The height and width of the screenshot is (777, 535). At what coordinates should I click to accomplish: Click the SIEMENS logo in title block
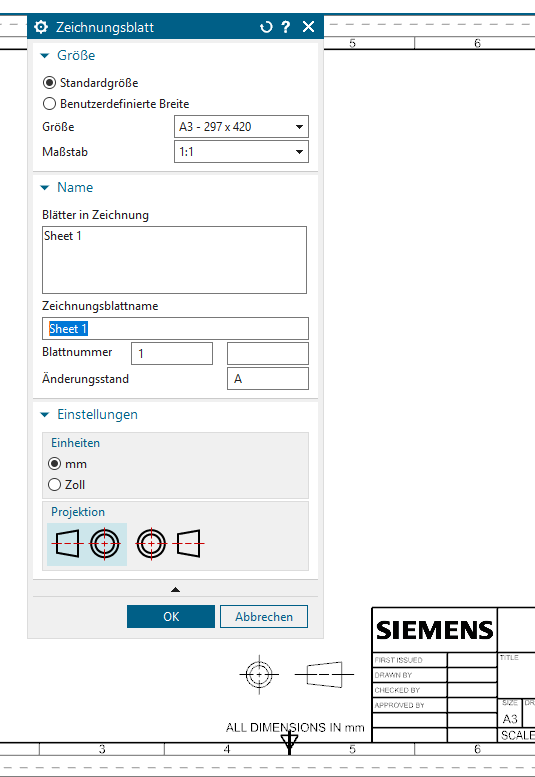tap(434, 630)
